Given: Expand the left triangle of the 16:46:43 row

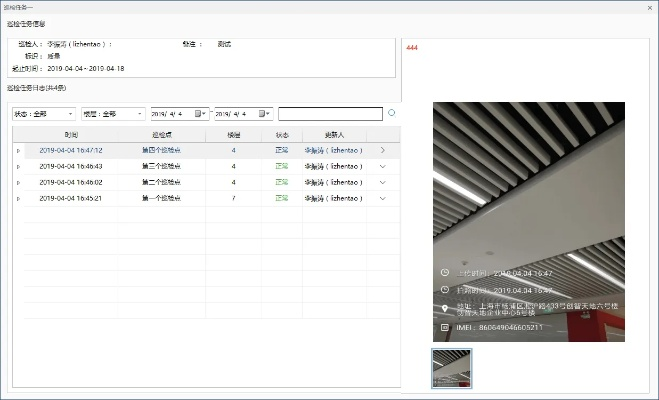Looking at the screenshot, I should [x=18, y=166].
